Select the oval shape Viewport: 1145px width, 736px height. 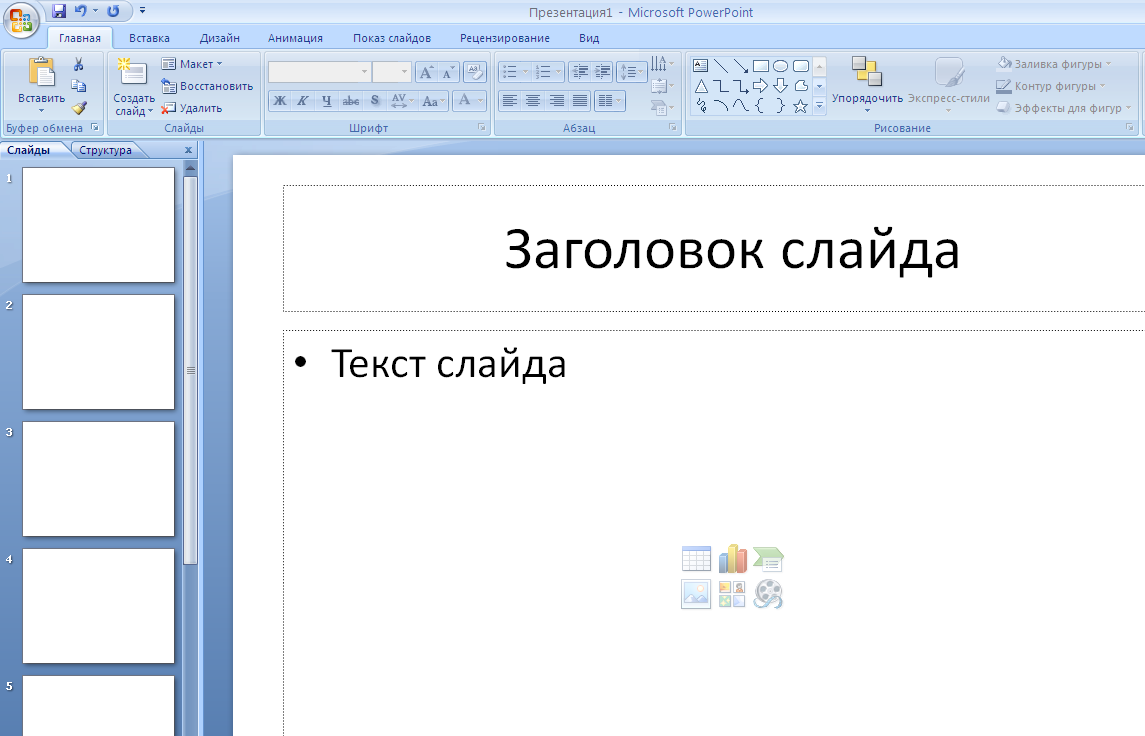(781, 66)
